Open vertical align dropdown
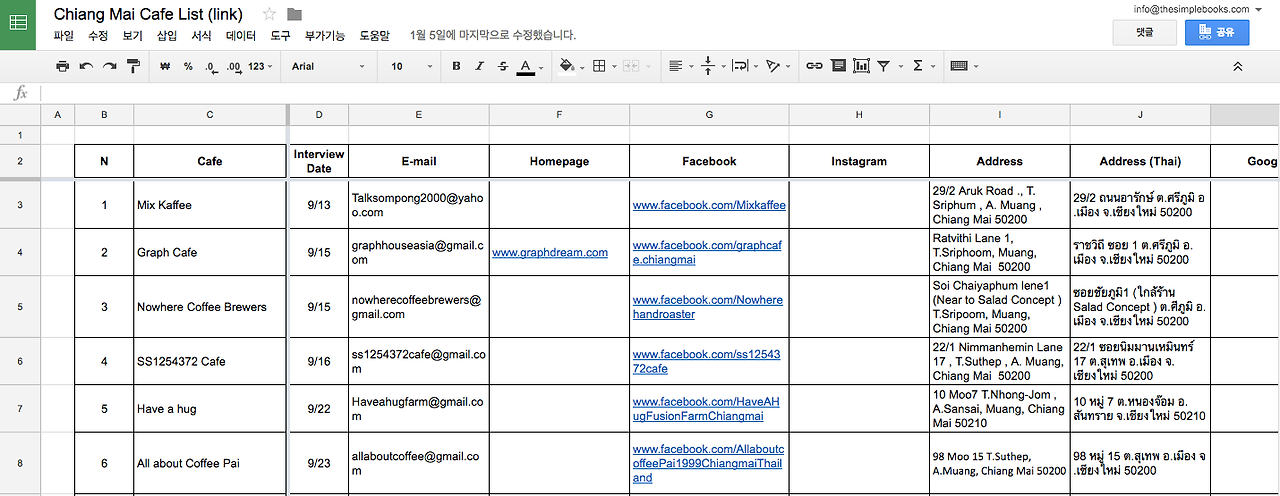 click(x=712, y=66)
